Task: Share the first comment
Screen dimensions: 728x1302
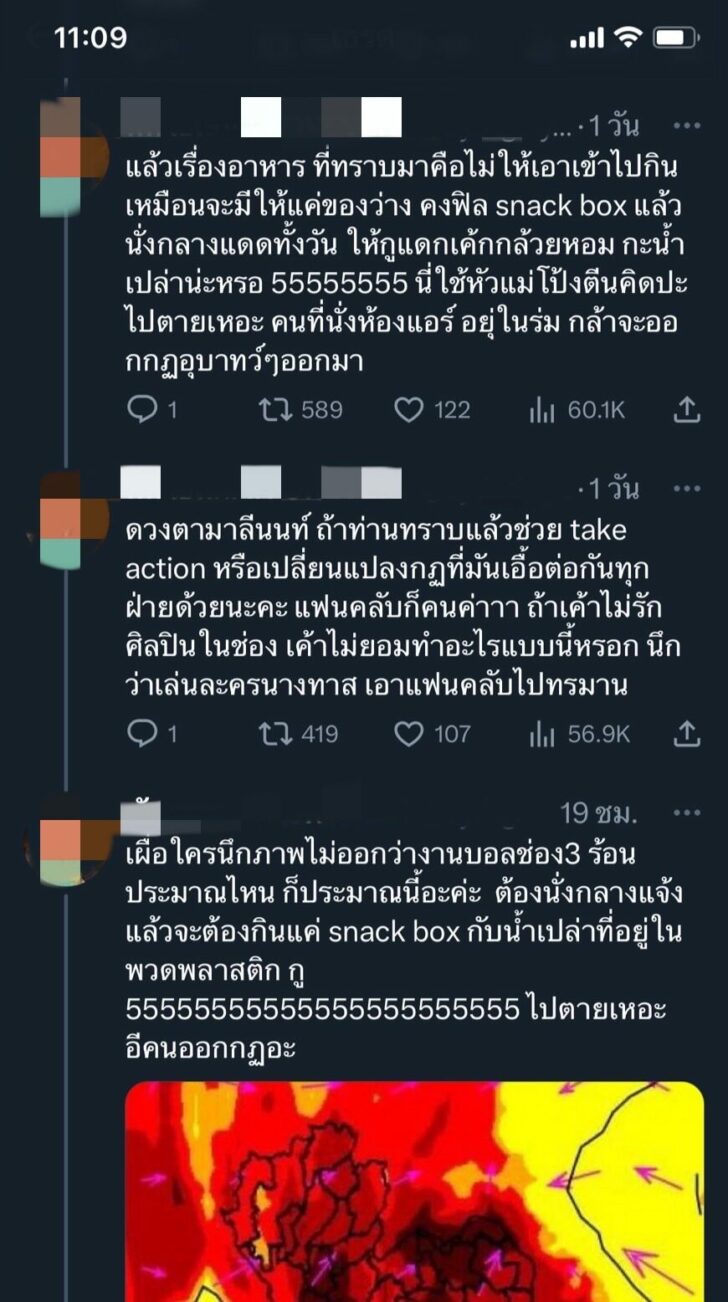Action: click(x=687, y=409)
